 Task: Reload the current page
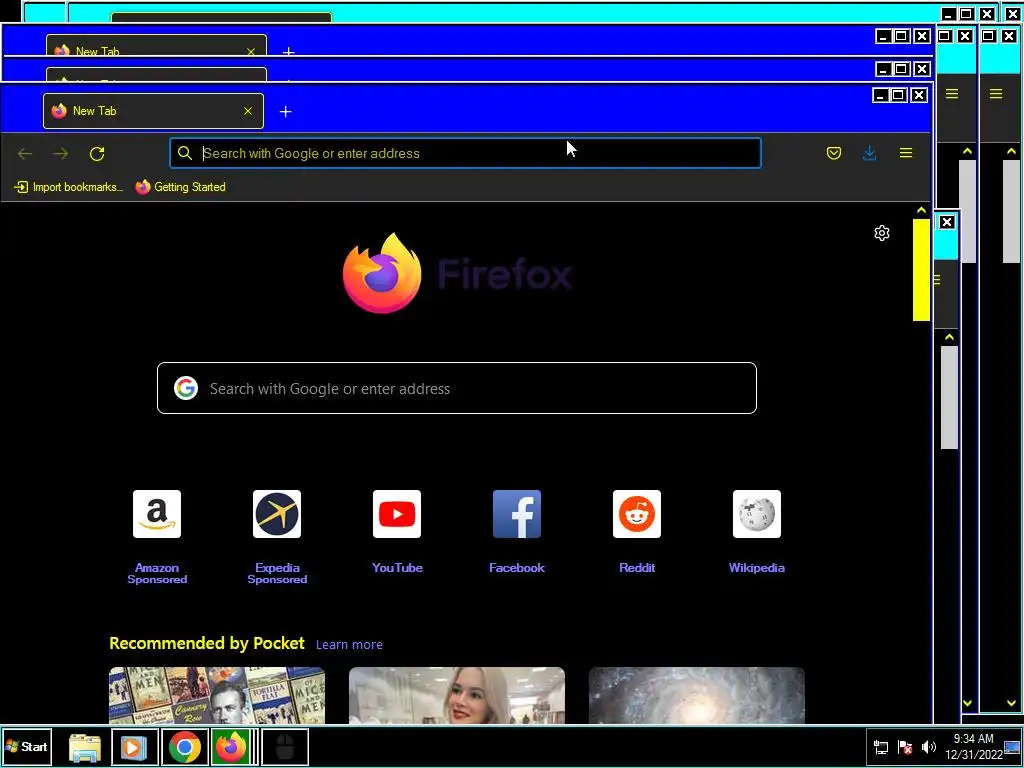[x=97, y=153]
